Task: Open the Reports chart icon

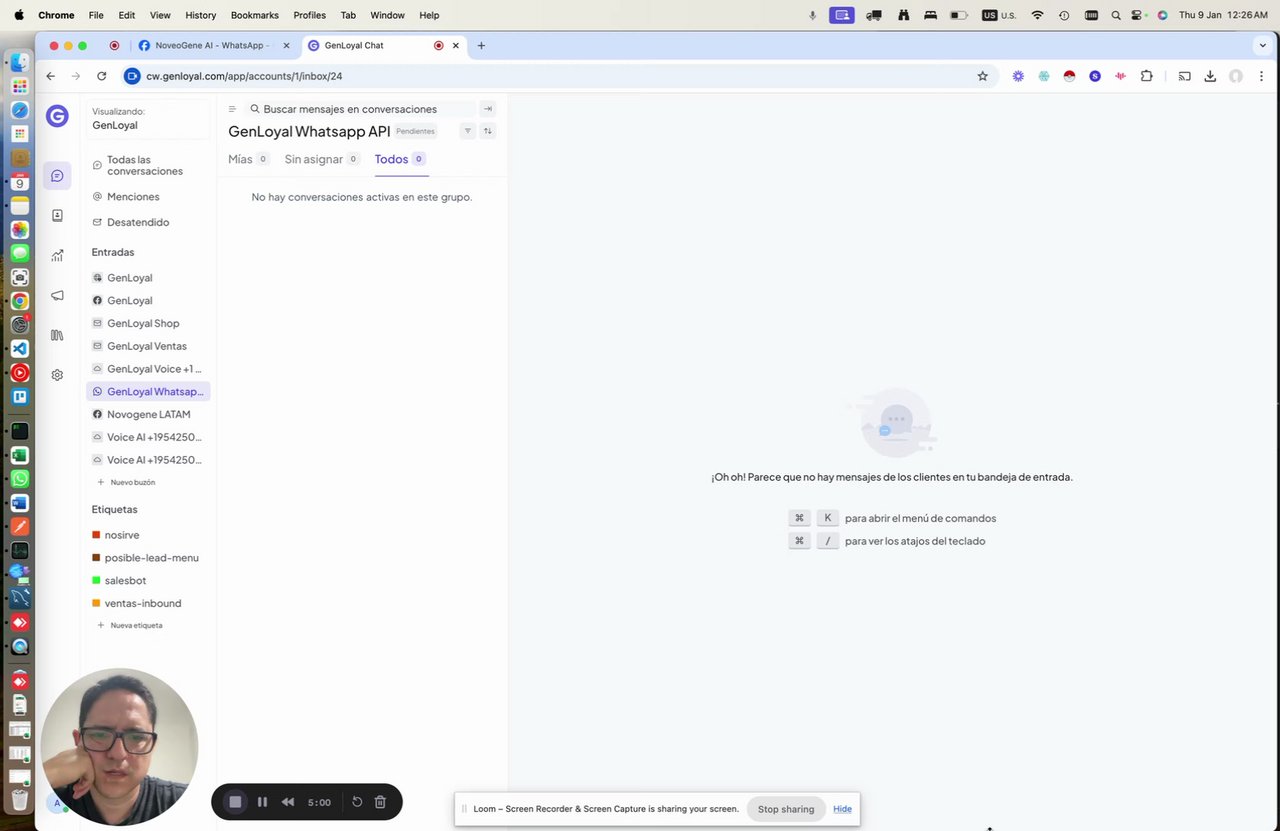Action: point(57,255)
